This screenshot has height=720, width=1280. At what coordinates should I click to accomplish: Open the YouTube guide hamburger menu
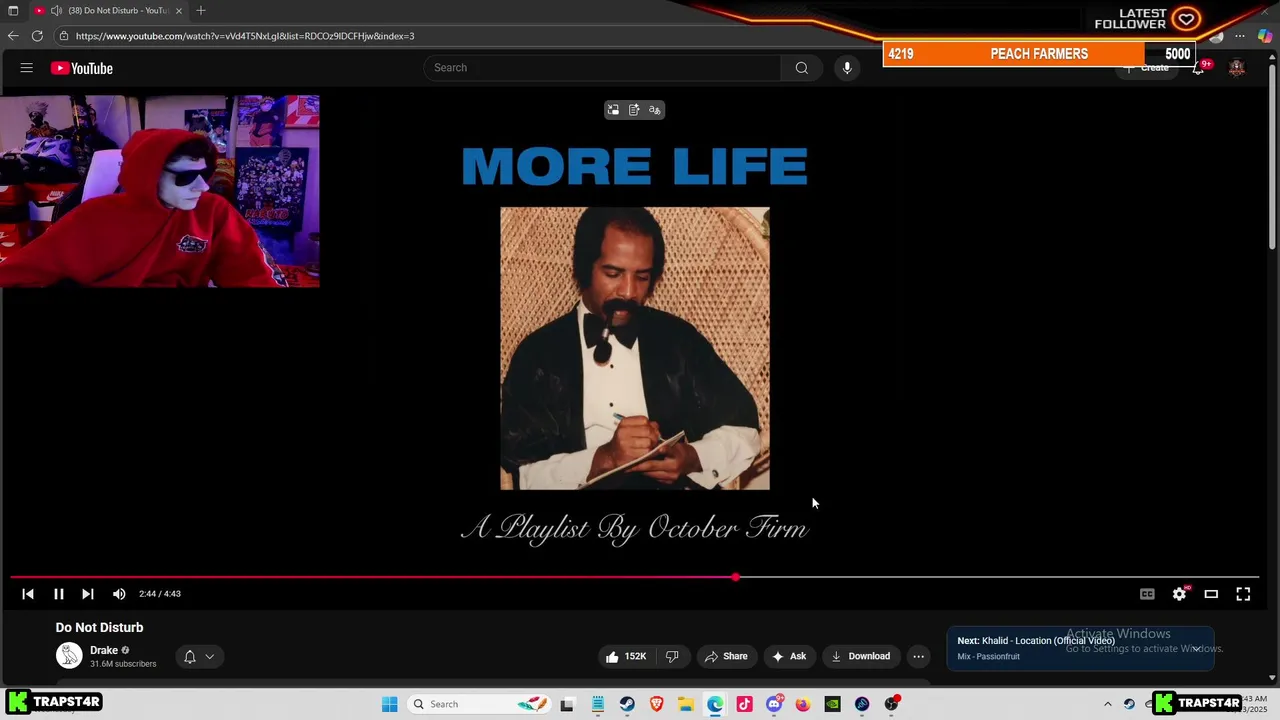(27, 68)
